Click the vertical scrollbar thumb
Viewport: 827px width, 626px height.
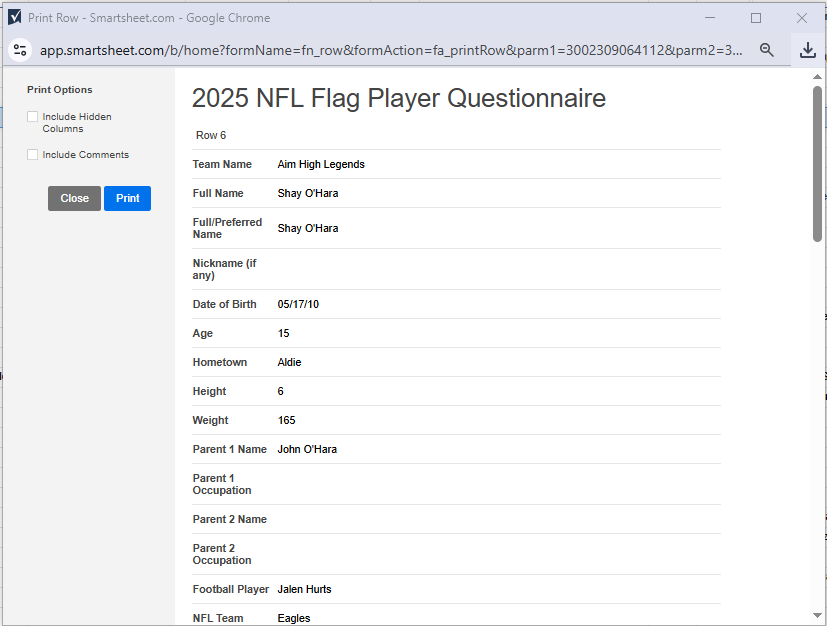(x=817, y=163)
